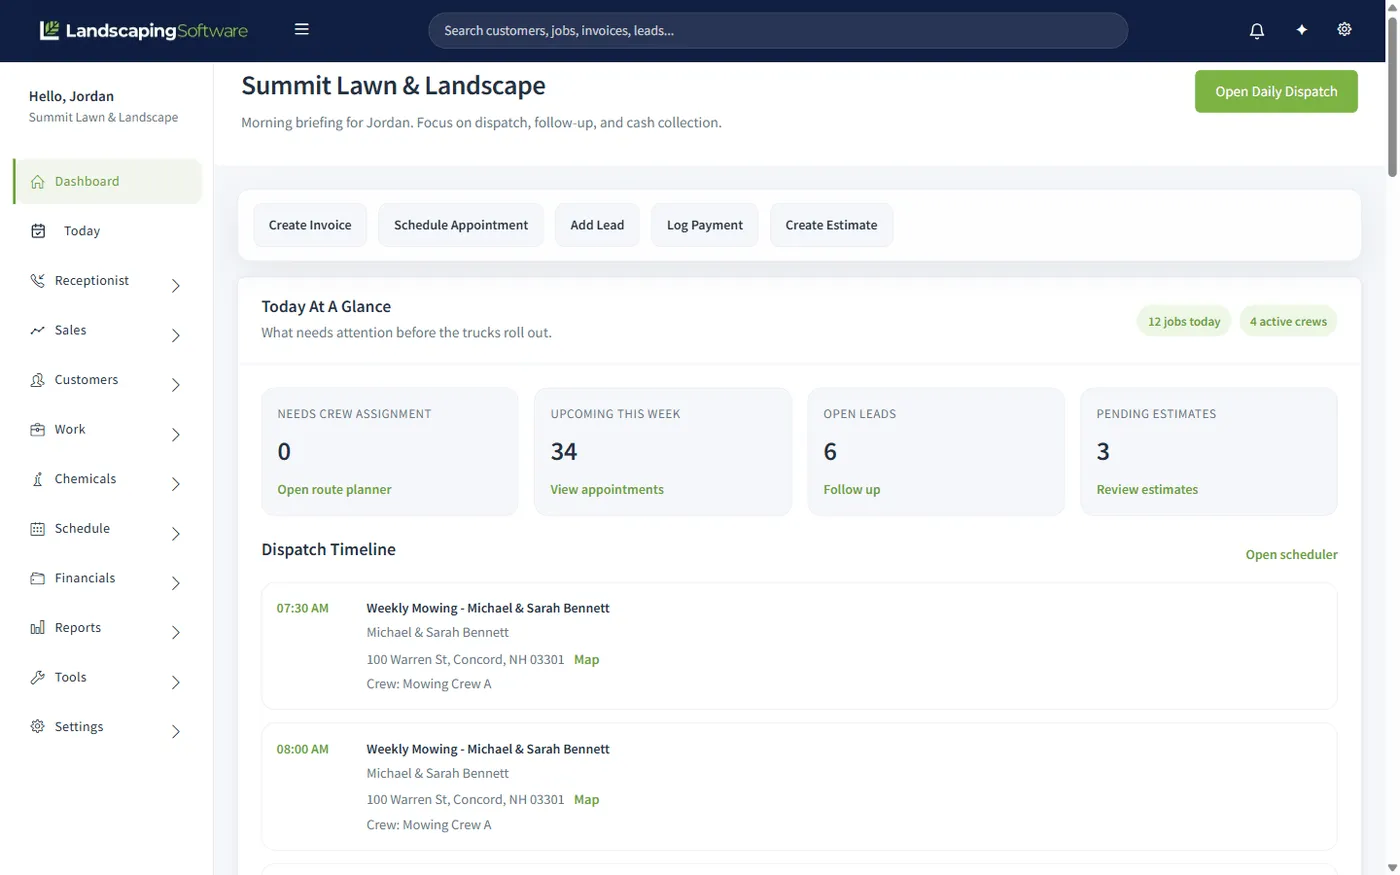Click the 4 active crews badge
Viewport: 1400px width, 875px height.
[x=1288, y=321]
